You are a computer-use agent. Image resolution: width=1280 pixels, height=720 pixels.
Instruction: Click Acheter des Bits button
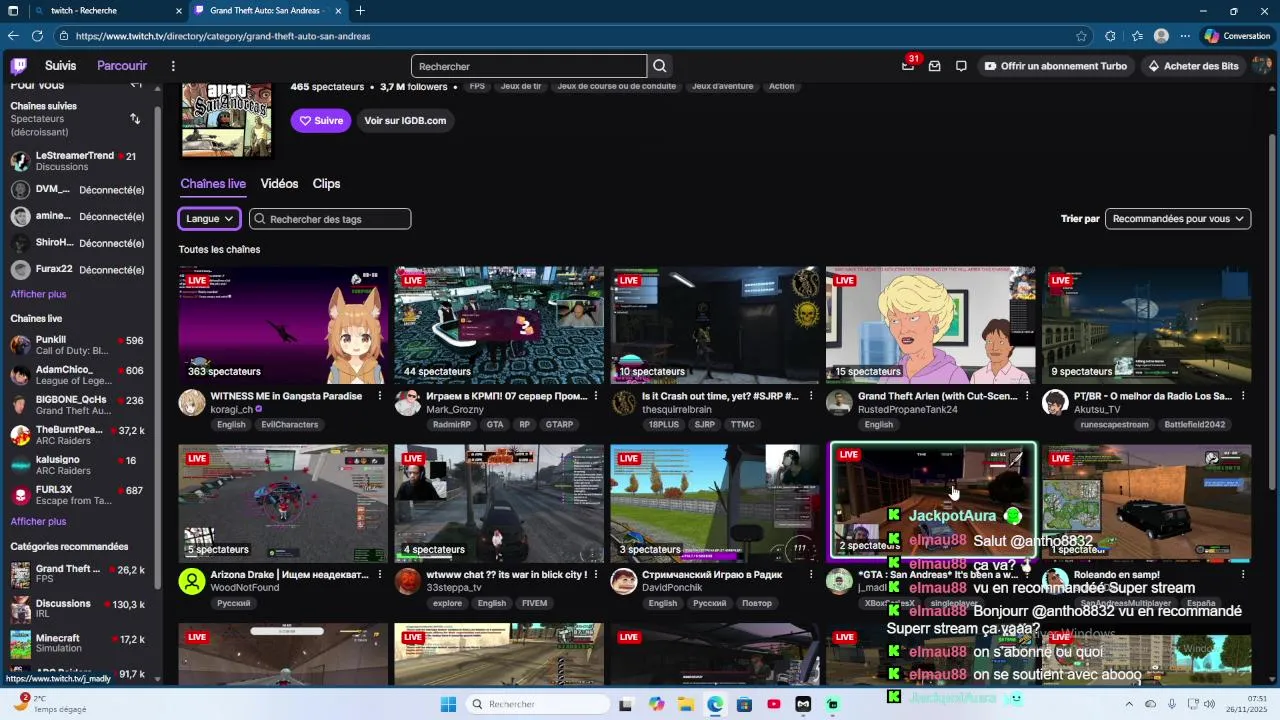pyautogui.click(x=1192, y=66)
